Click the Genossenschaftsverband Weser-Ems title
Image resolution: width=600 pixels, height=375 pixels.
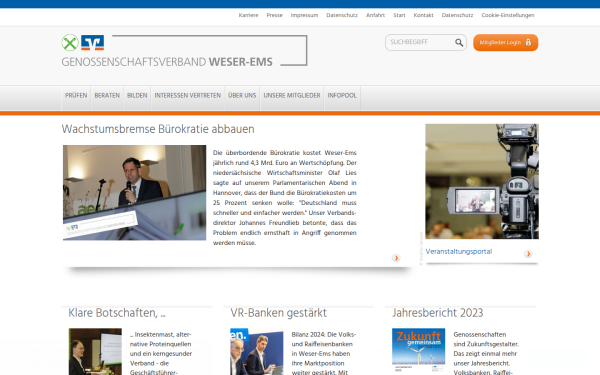(167, 62)
